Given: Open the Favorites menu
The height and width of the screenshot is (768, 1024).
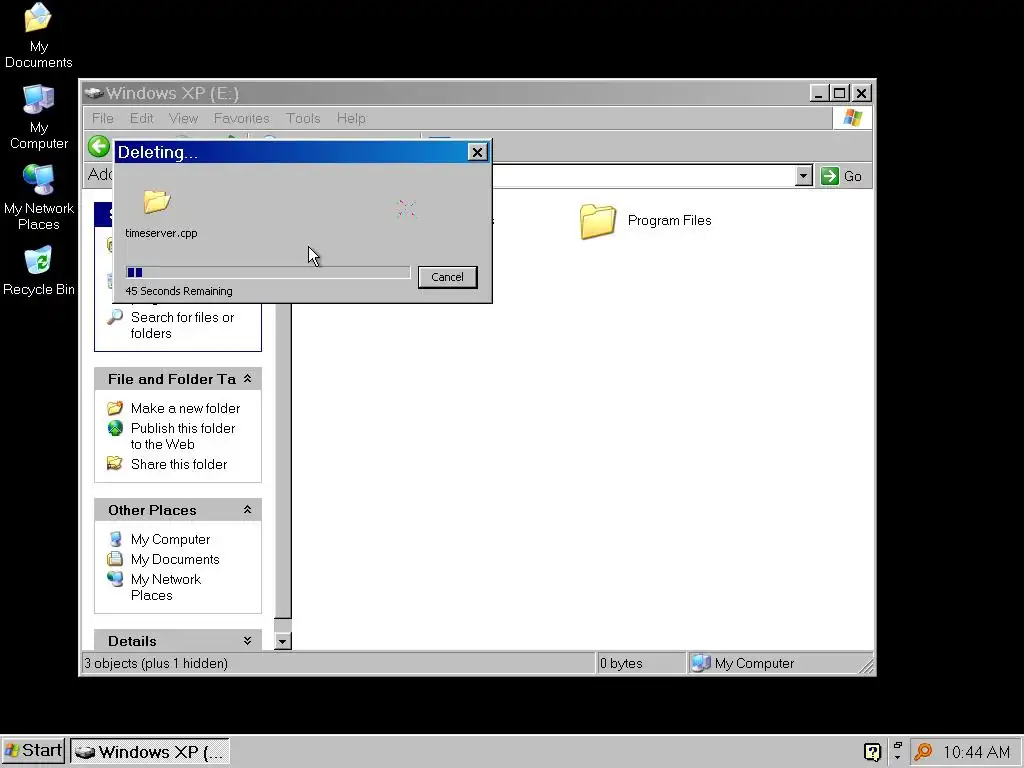Looking at the screenshot, I should [242, 118].
